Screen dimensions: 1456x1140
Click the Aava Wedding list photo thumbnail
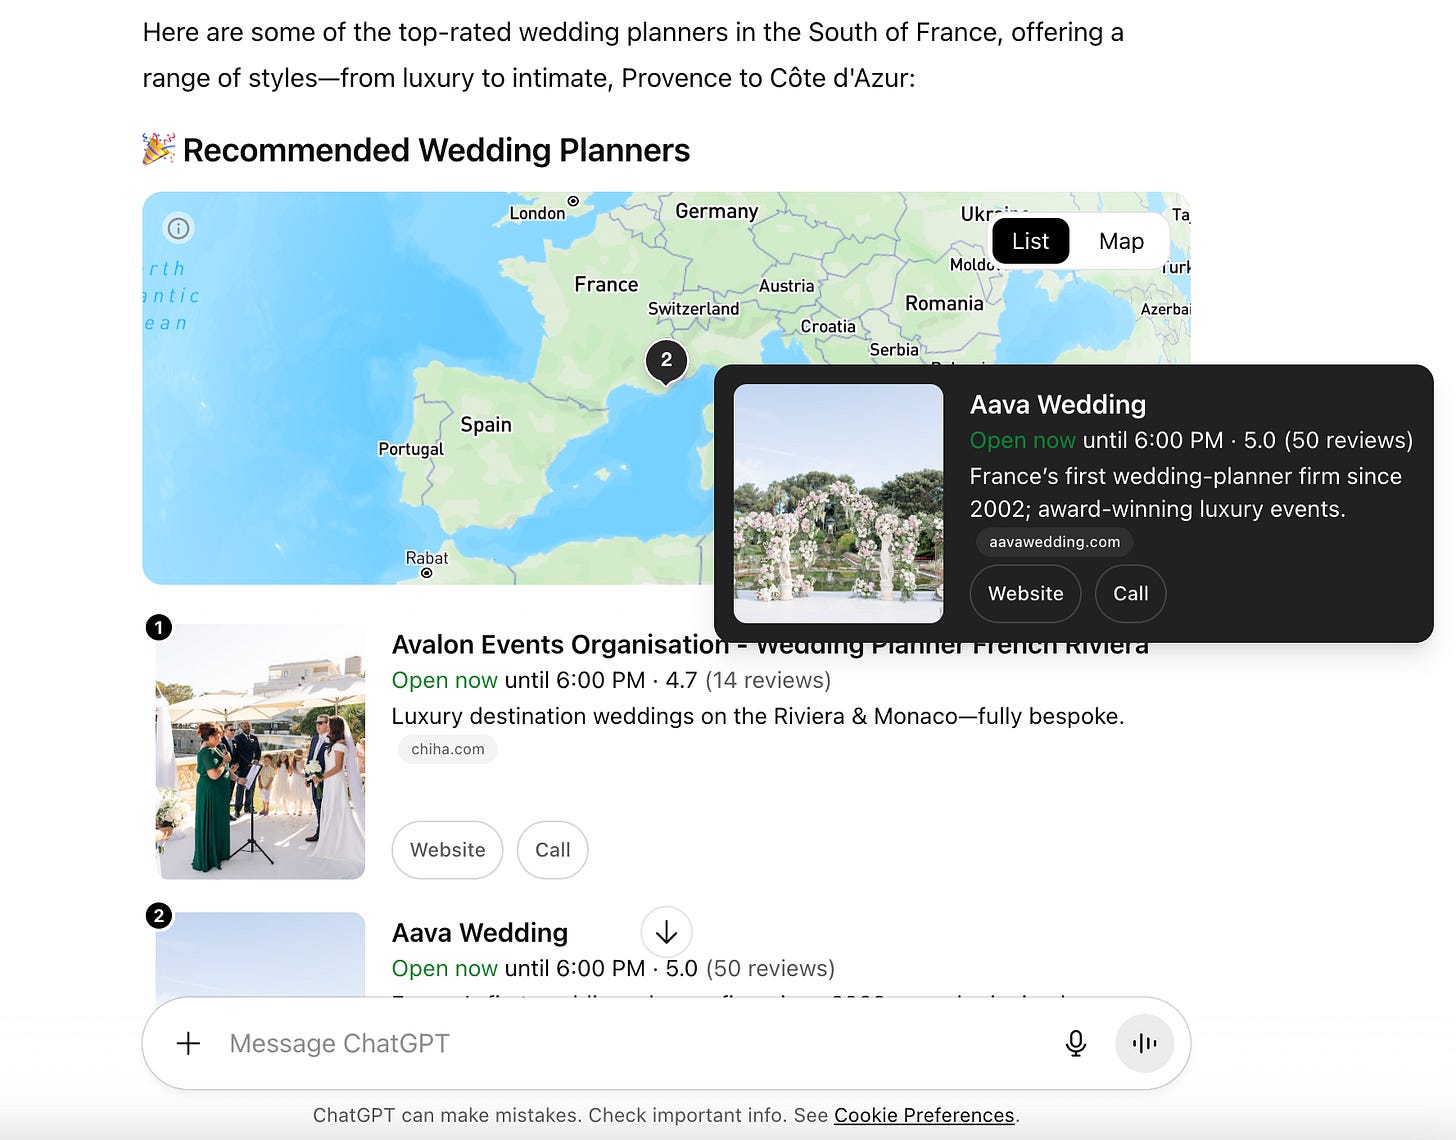(260, 954)
